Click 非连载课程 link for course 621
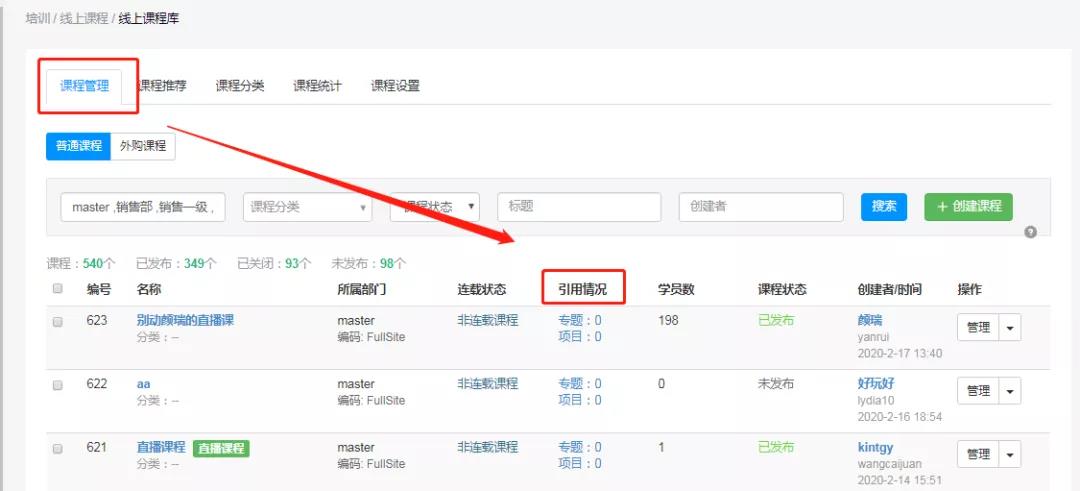The height and width of the screenshot is (491, 1080). (488, 447)
